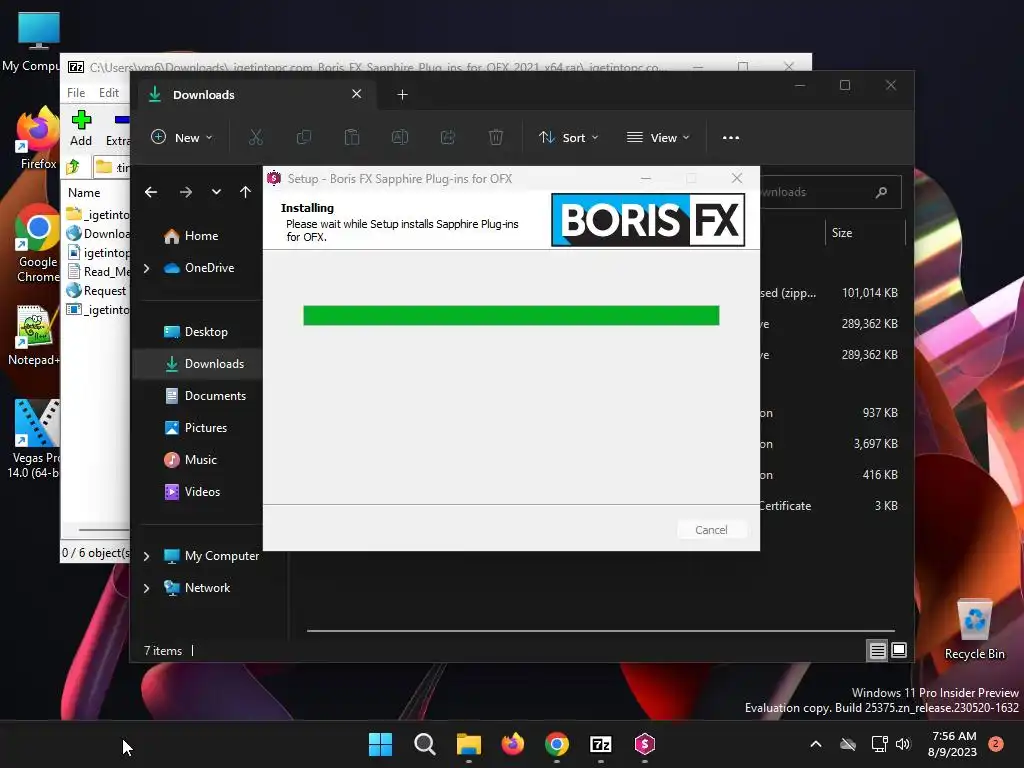
Task: Expand the OneDrive tree node
Action: 146,268
